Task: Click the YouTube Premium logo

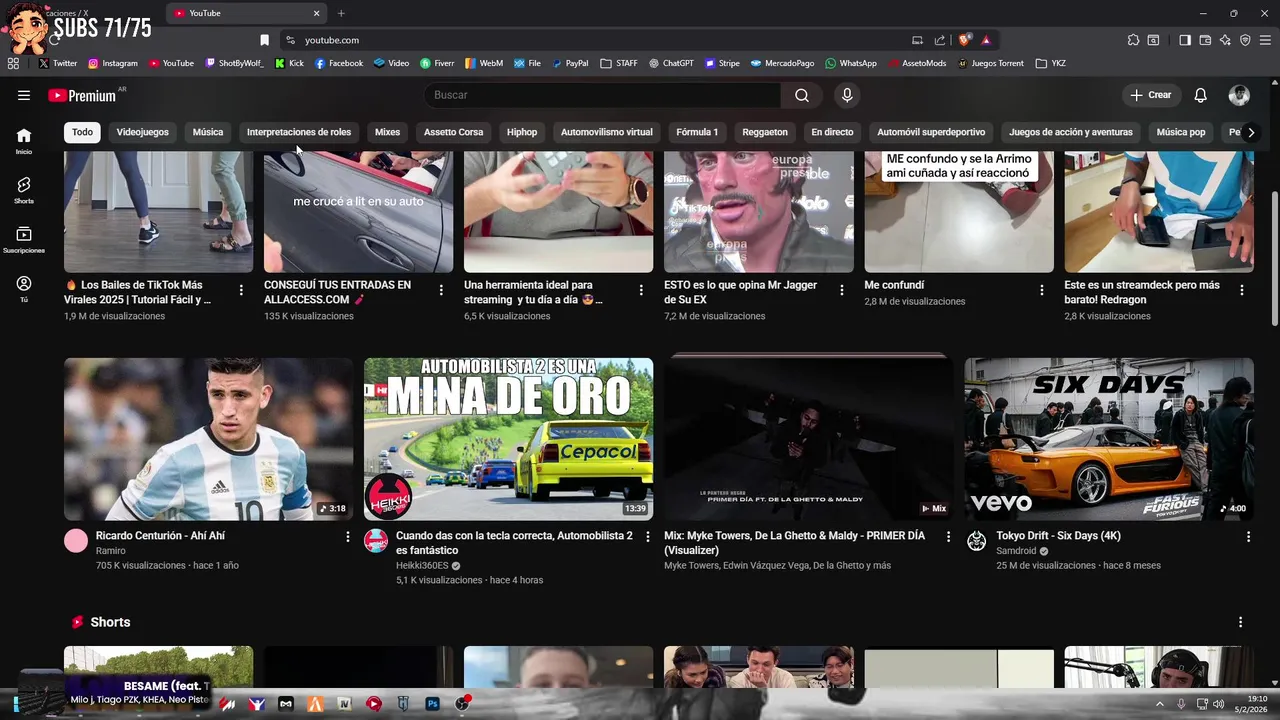Action: pos(83,95)
